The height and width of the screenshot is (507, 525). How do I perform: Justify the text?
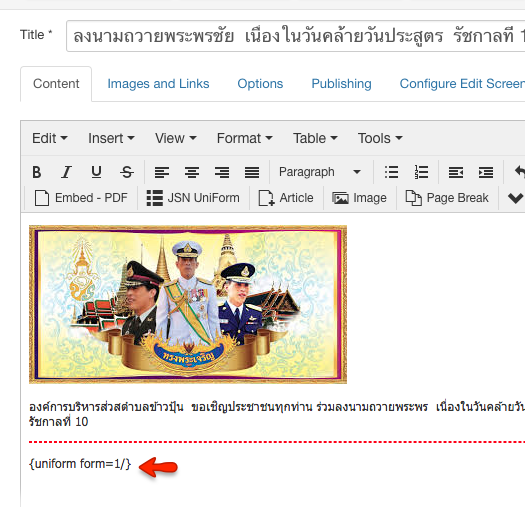[252, 172]
